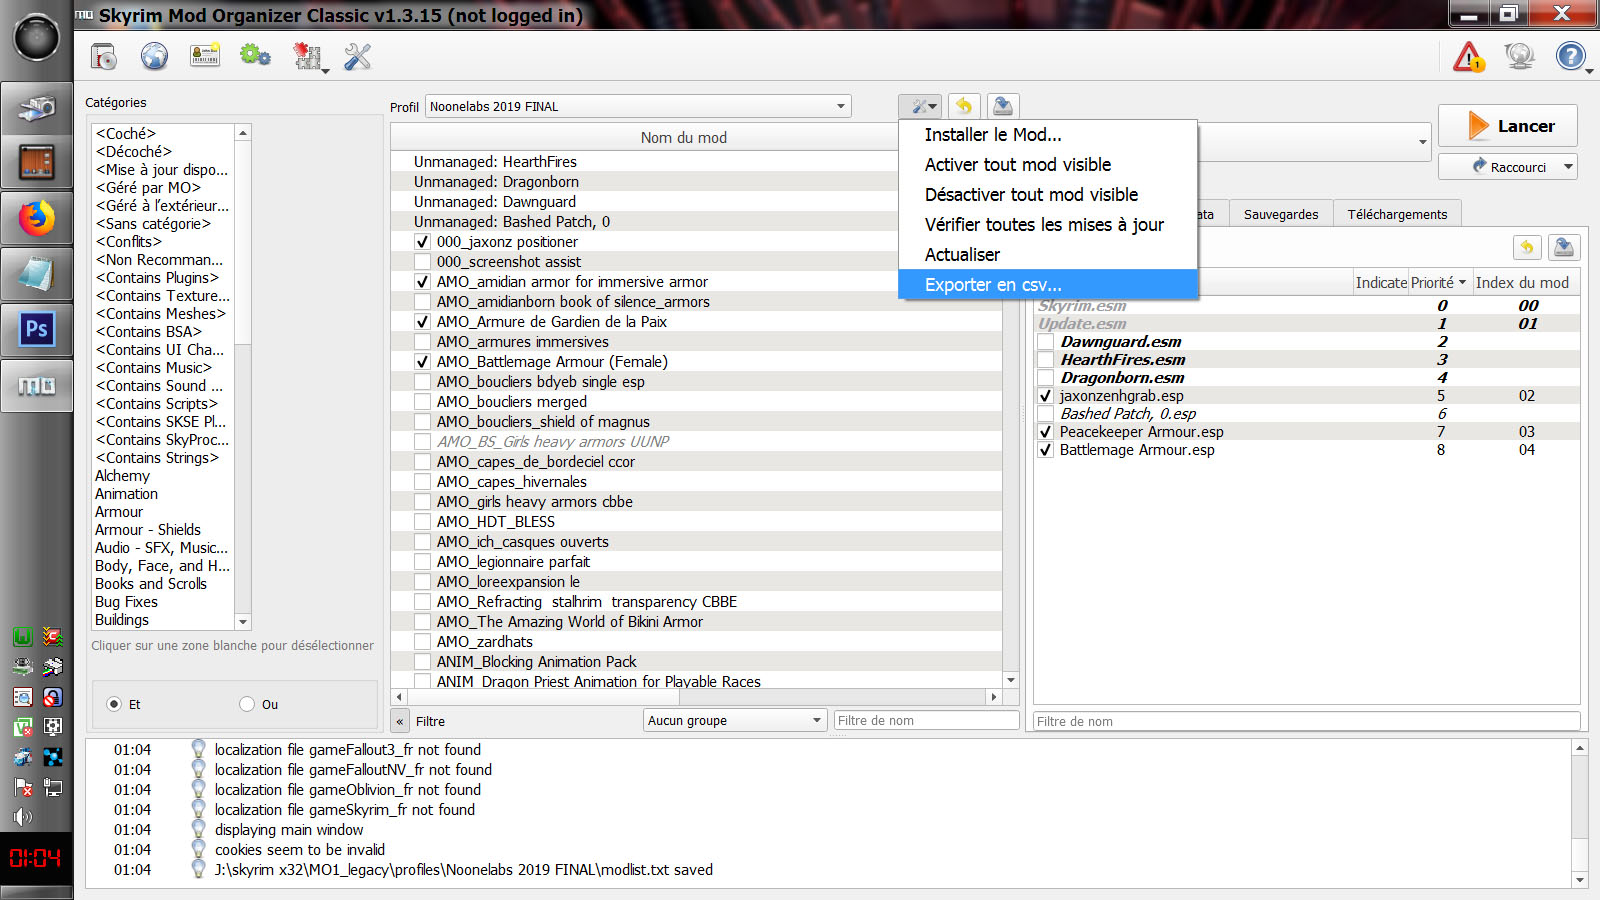This screenshot has height=900, width=1600.
Task: Open Firefox from the left taskbar
Action: 37,217
